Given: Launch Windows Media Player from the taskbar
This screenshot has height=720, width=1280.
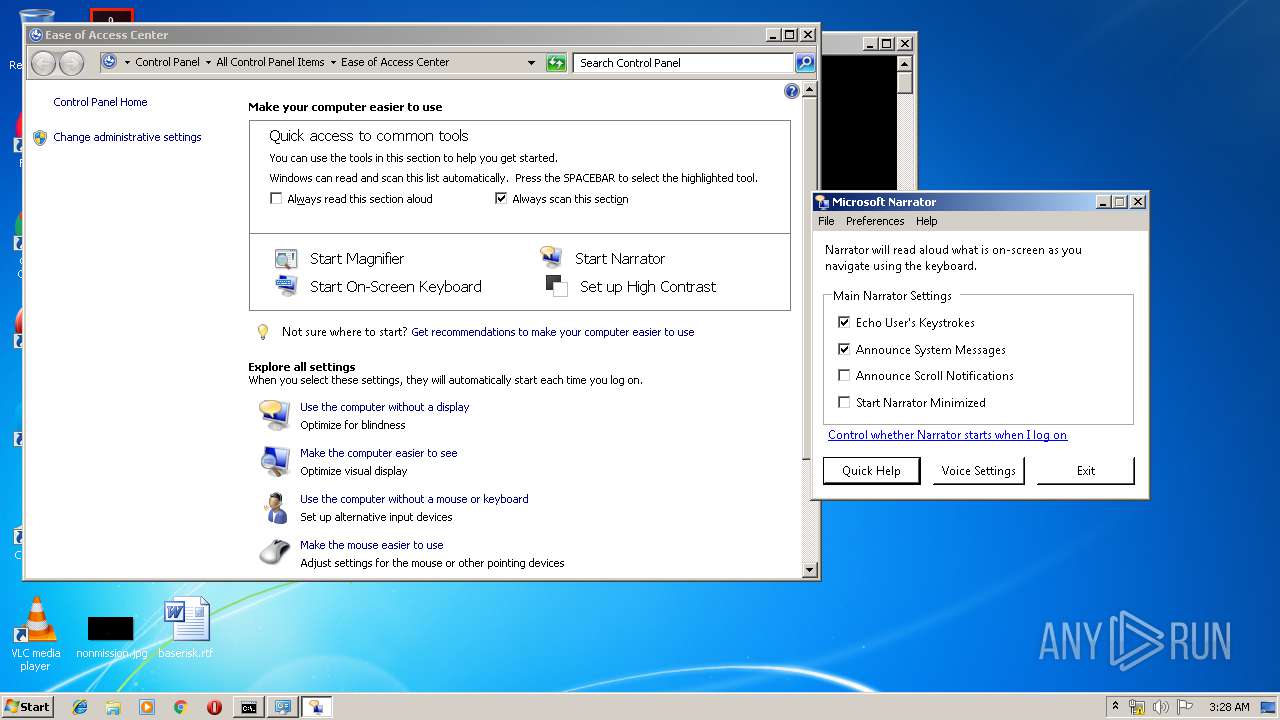Looking at the screenshot, I should (x=147, y=707).
